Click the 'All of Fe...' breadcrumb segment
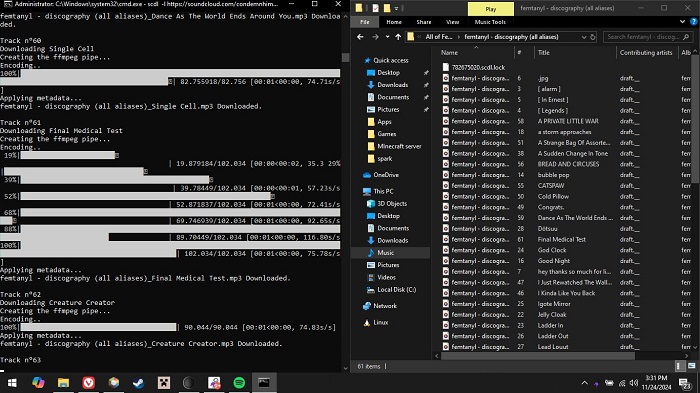Screen dimensions: 700x393 [439, 37]
